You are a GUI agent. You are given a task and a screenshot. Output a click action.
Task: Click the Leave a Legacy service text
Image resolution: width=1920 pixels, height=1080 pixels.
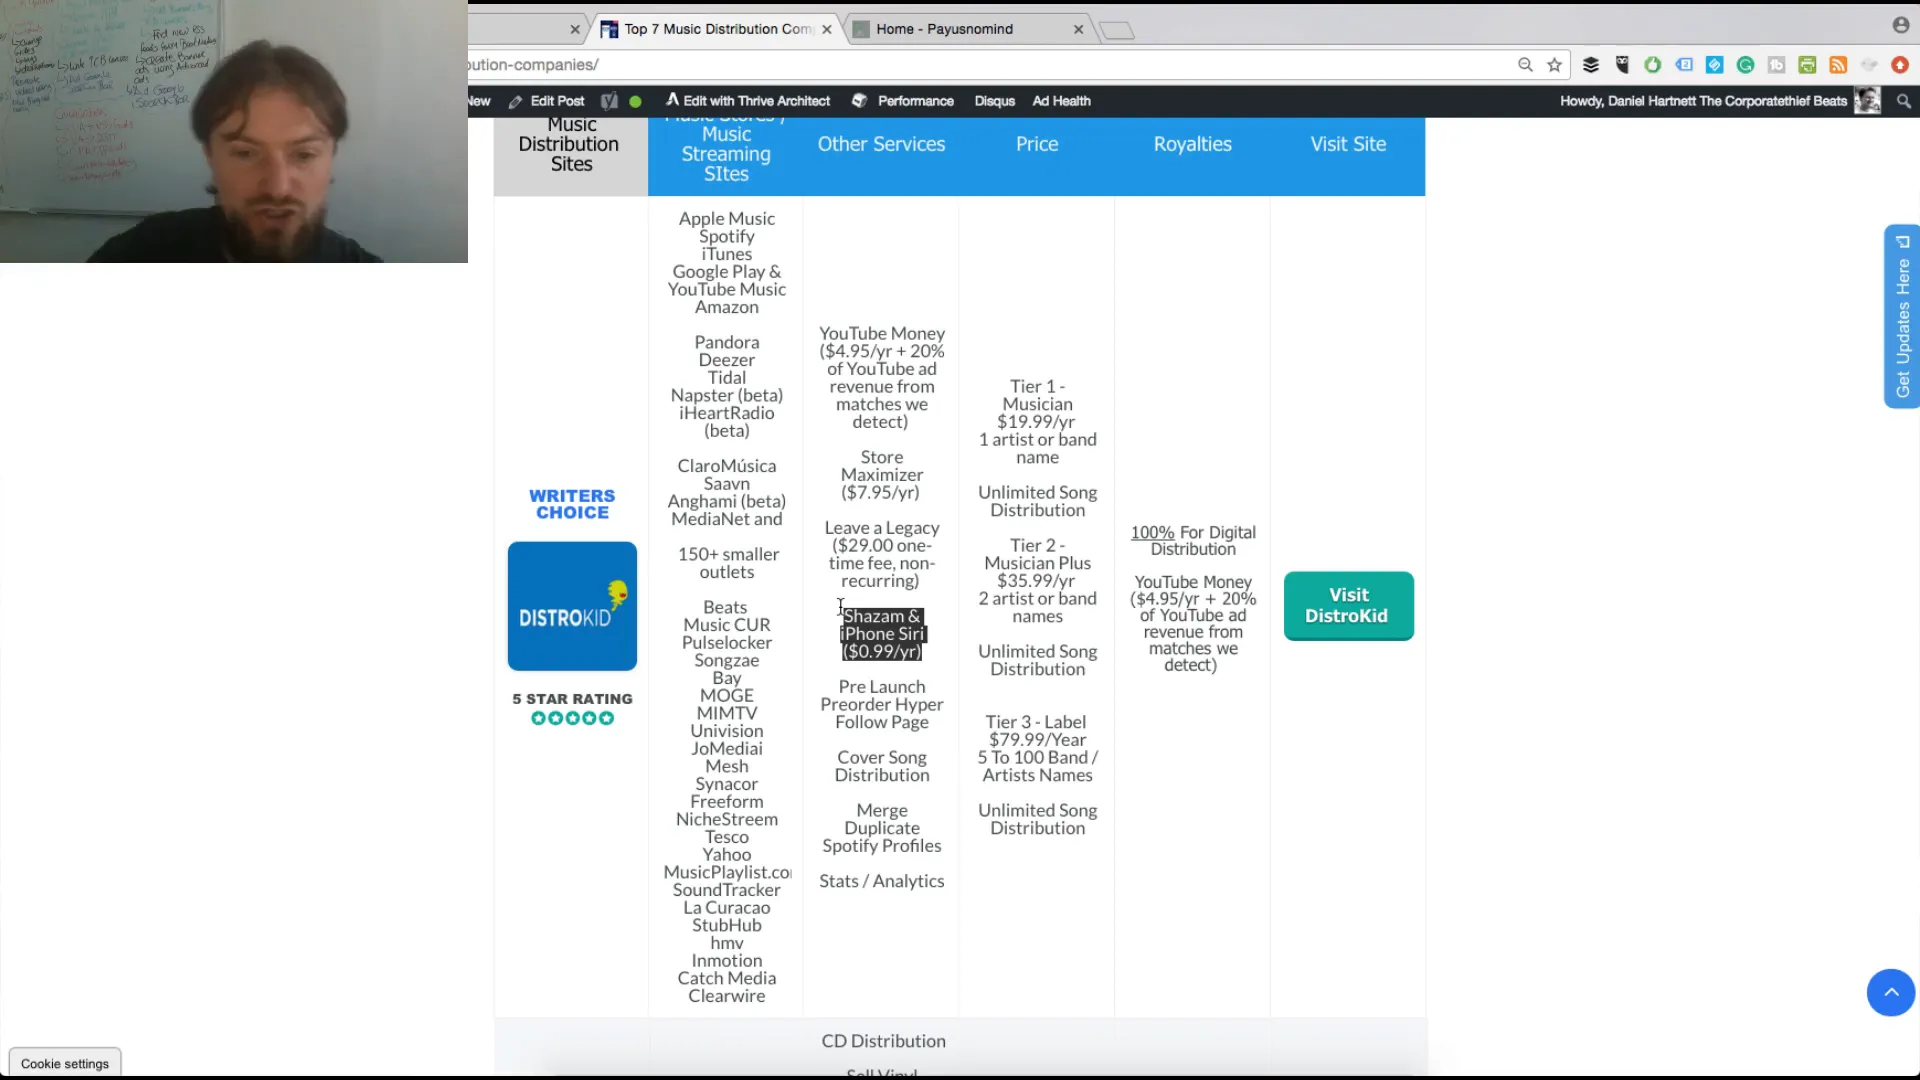click(881, 554)
